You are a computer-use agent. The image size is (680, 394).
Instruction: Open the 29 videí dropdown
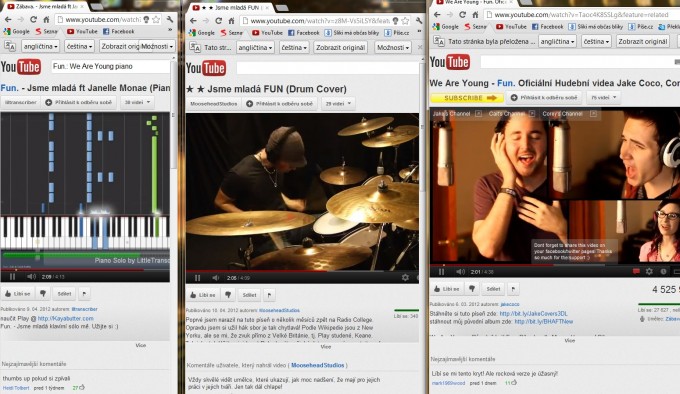click(x=338, y=104)
